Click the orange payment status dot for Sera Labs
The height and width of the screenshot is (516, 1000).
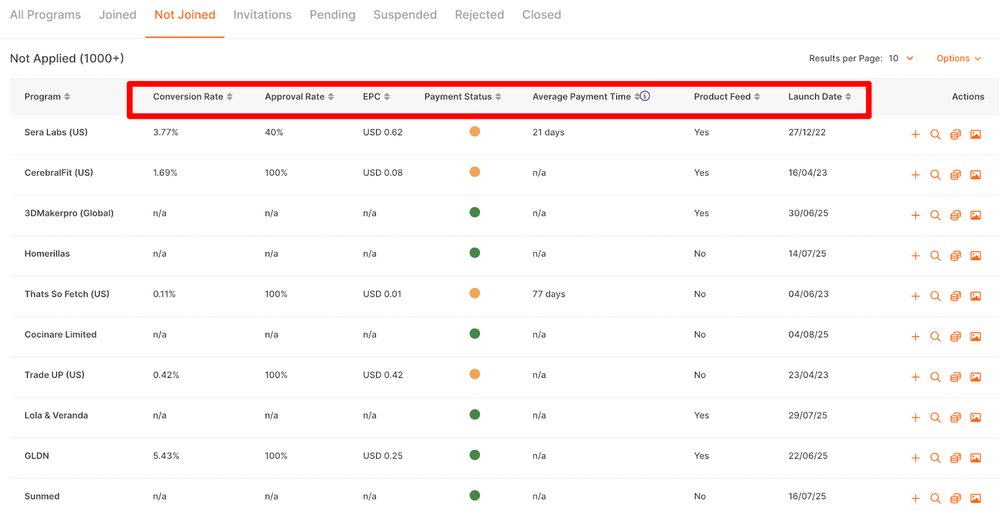474,131
